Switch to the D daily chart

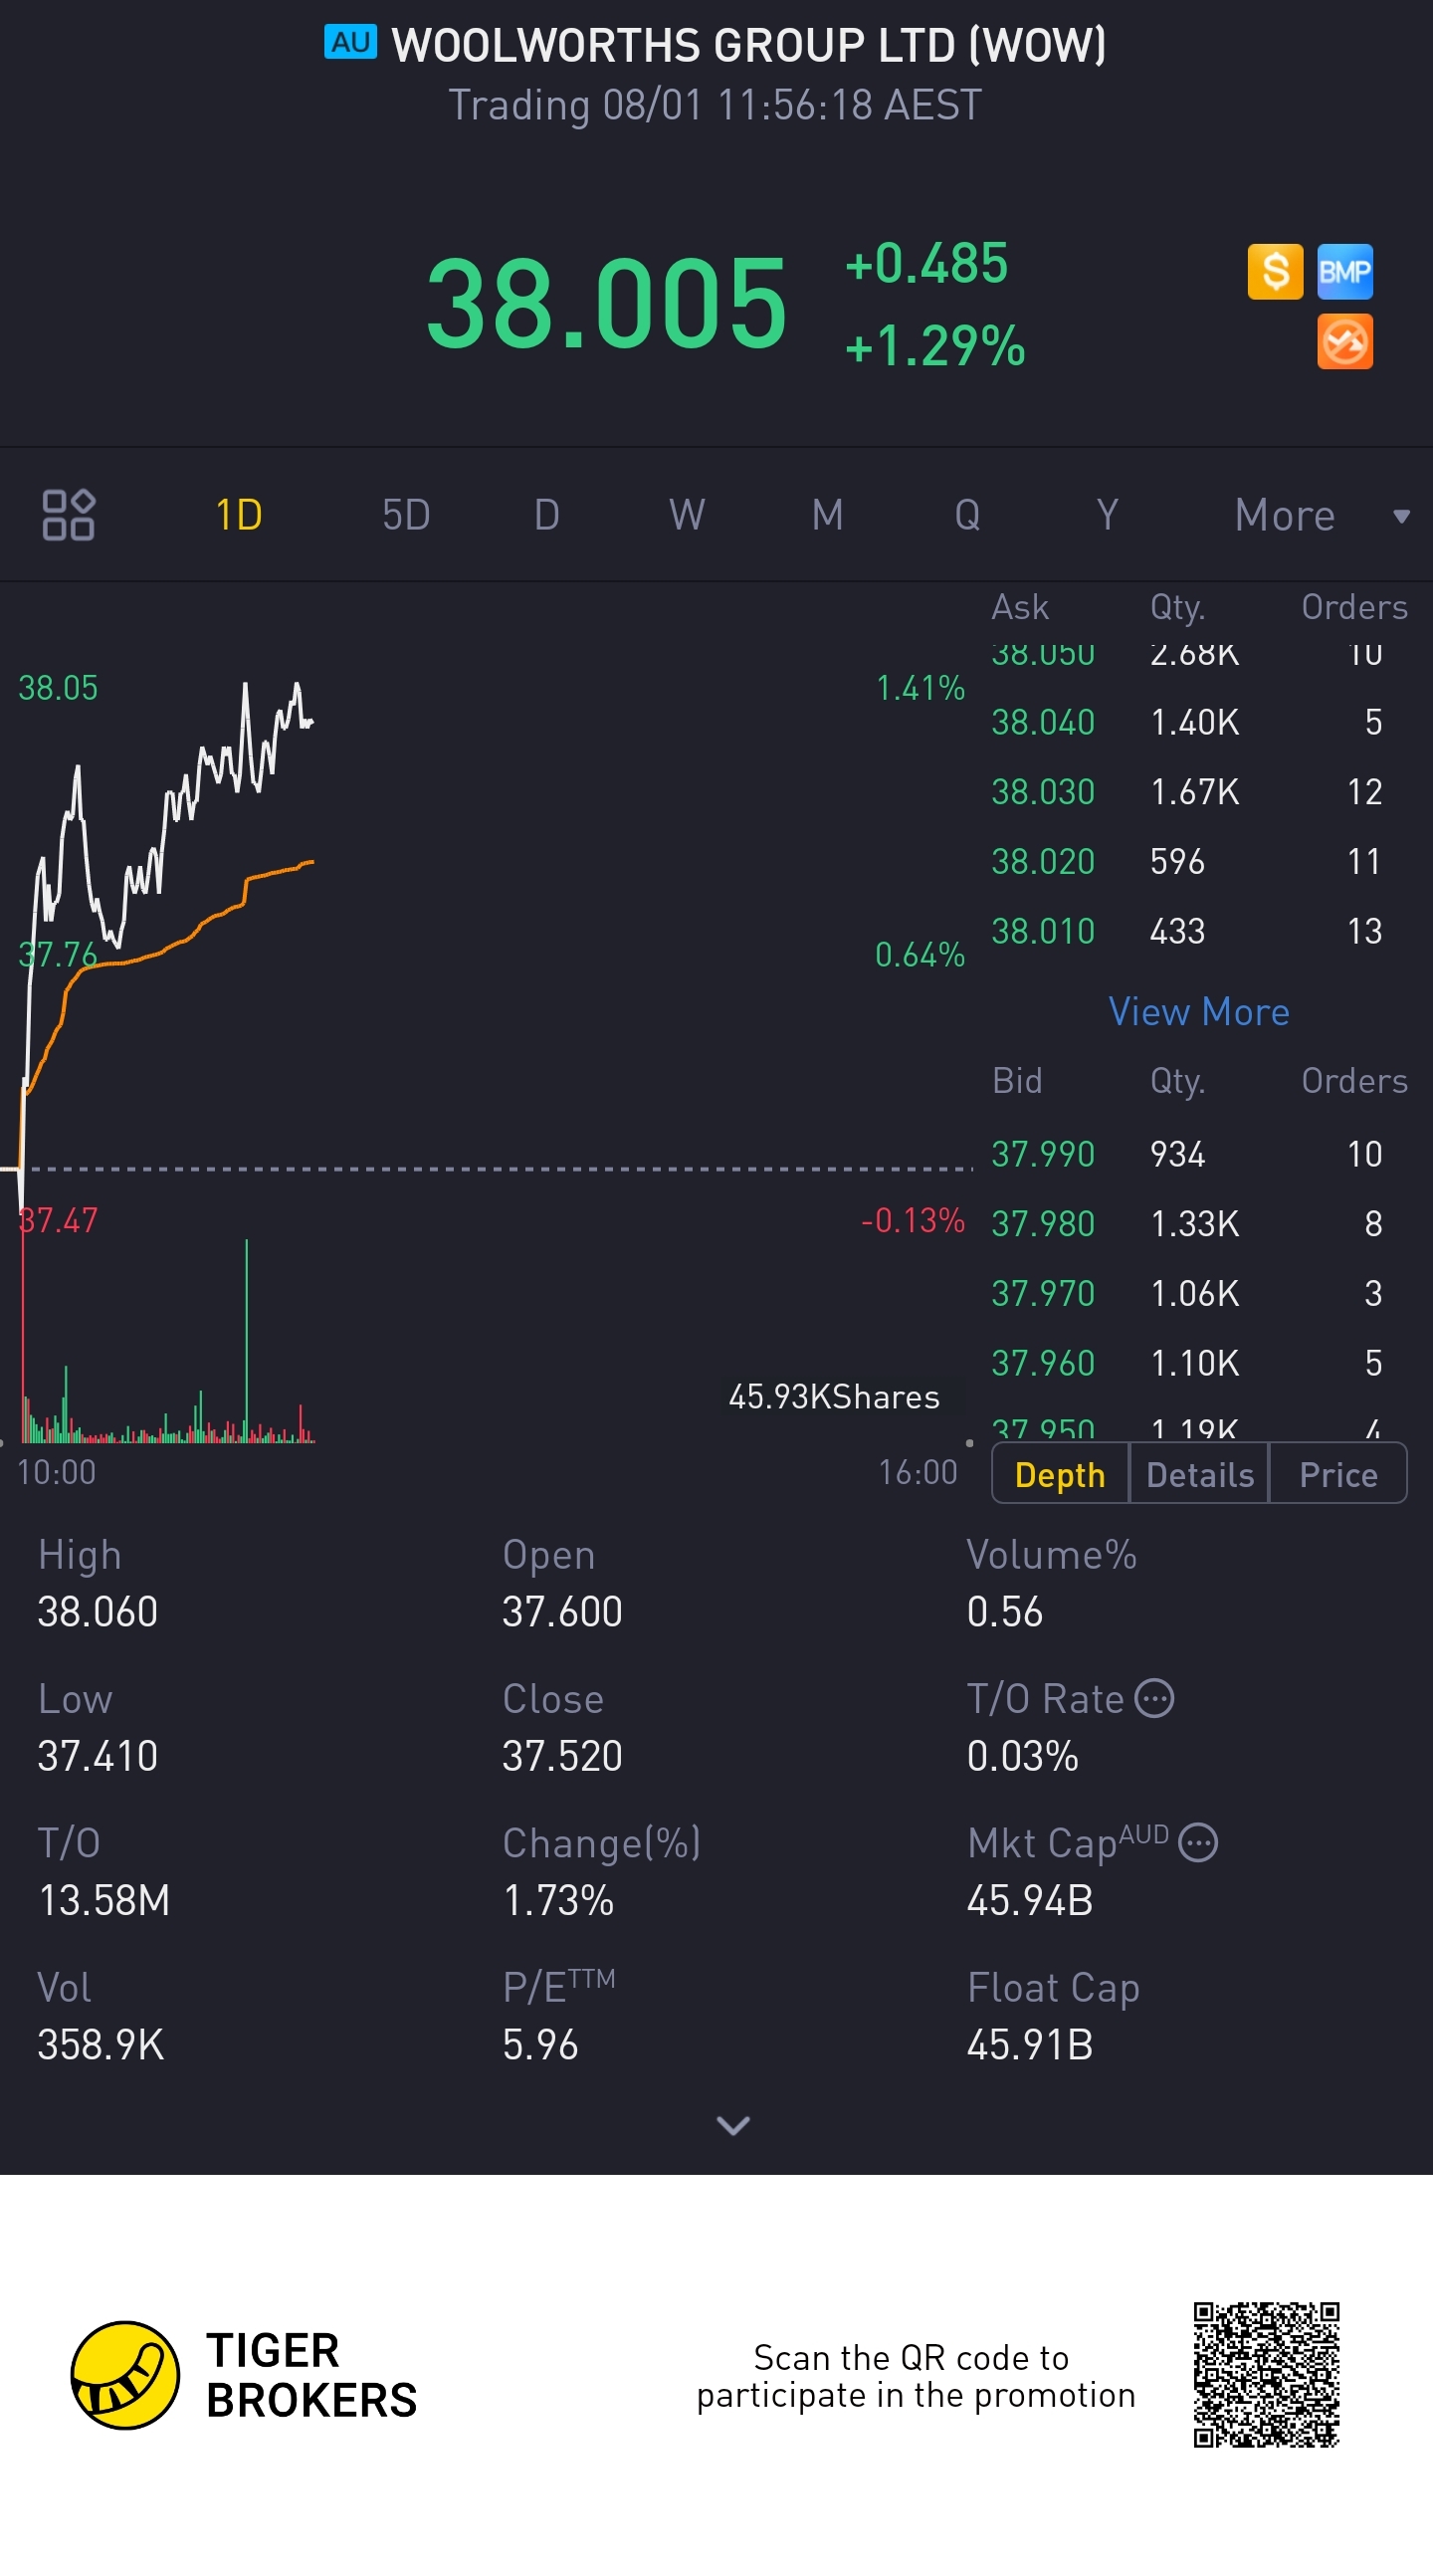coord(546,515)
